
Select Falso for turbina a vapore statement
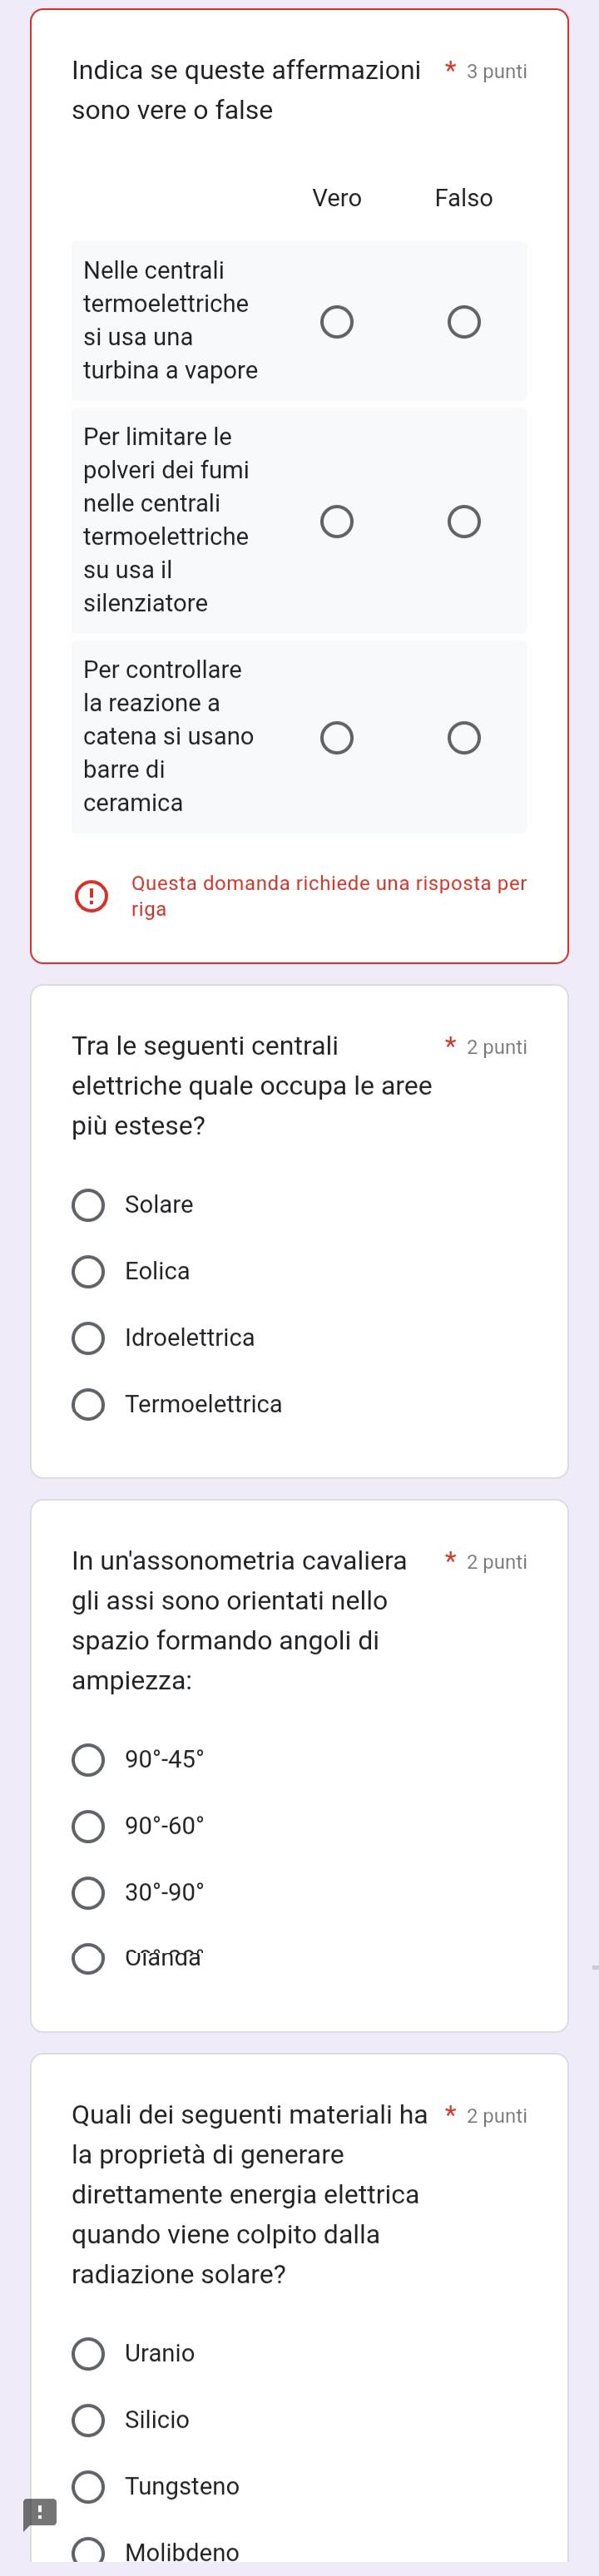[463, 323]
